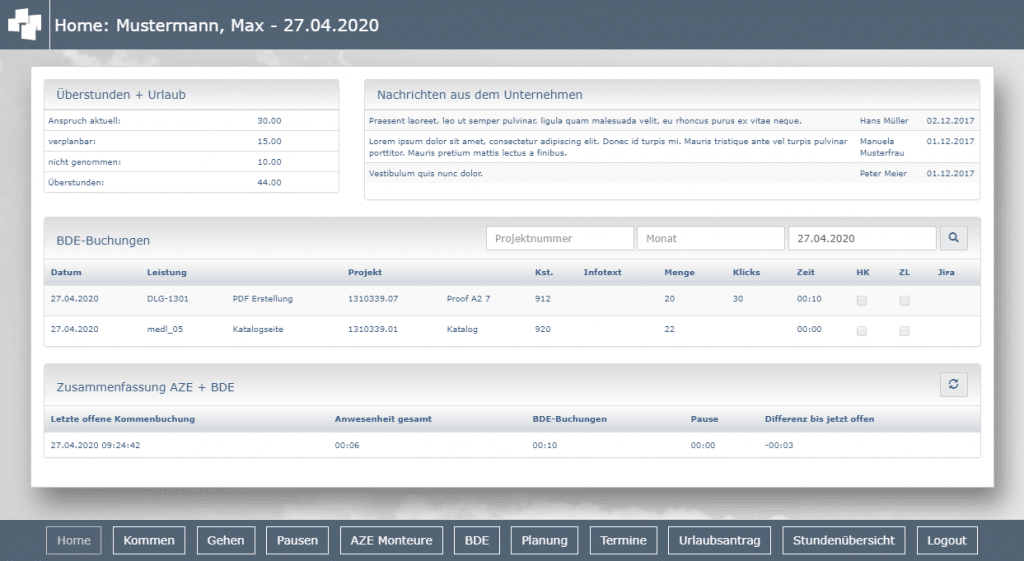
Task: Click the Logout button
Action: (x=946, y=540)
